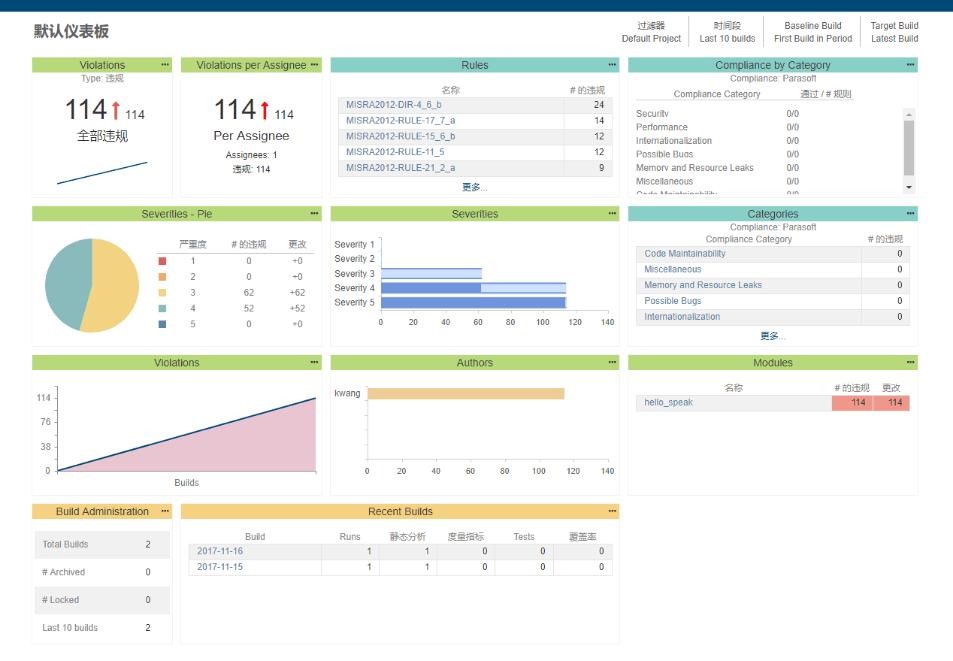Viewport: 953px width, 661px height.
Task: Open Compliance by Category widget menu
Action: (x=910, y=64)
